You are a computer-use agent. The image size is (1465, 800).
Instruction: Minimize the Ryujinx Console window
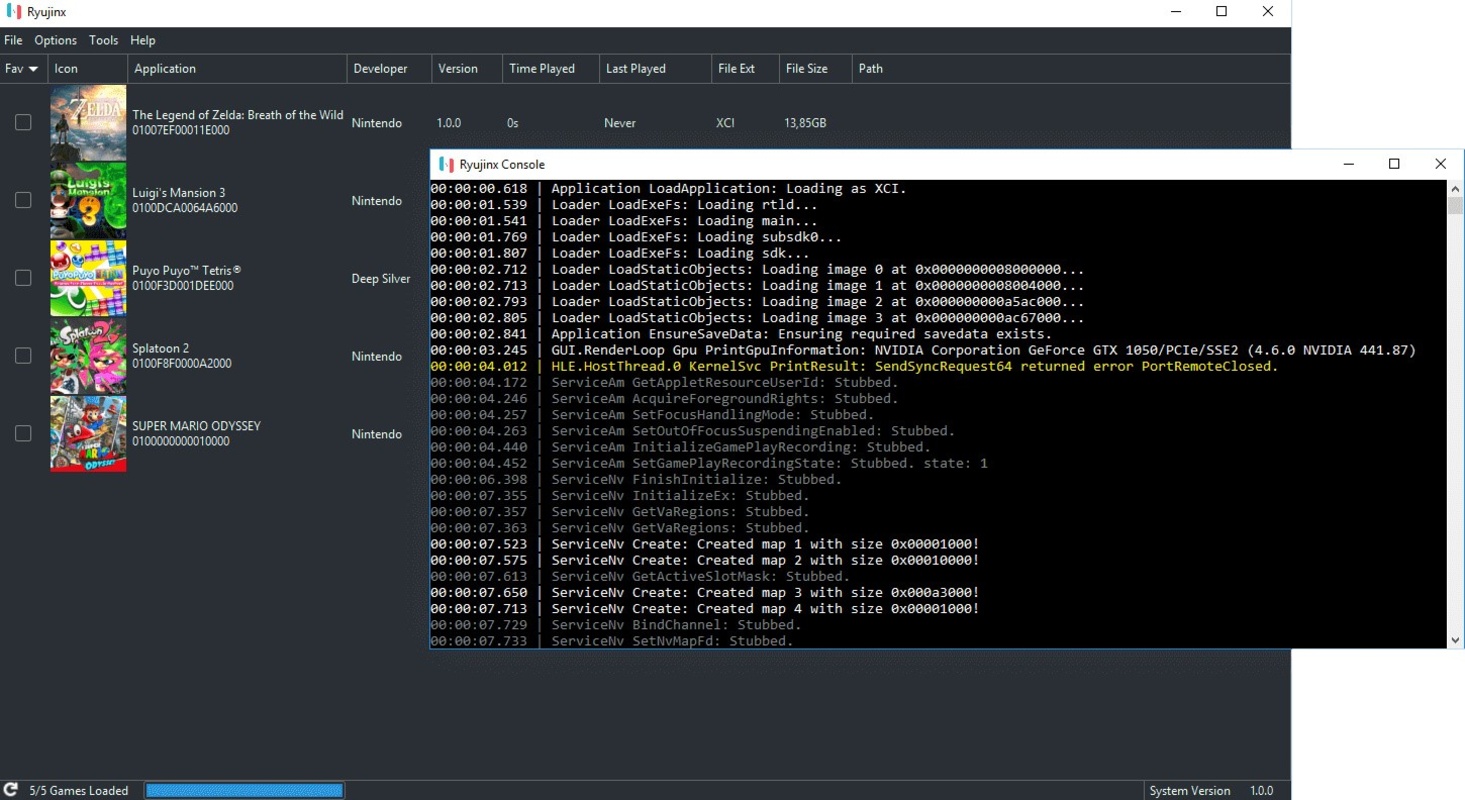[1349, 164]
